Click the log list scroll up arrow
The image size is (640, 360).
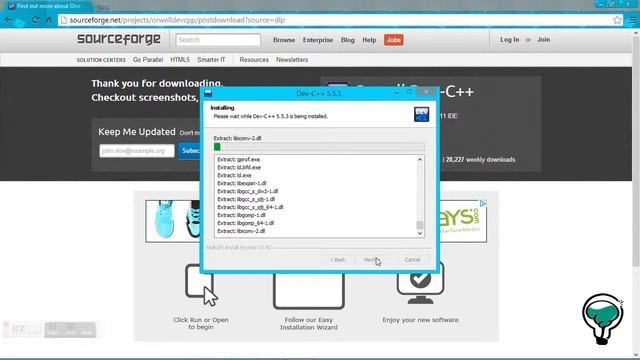420,160
